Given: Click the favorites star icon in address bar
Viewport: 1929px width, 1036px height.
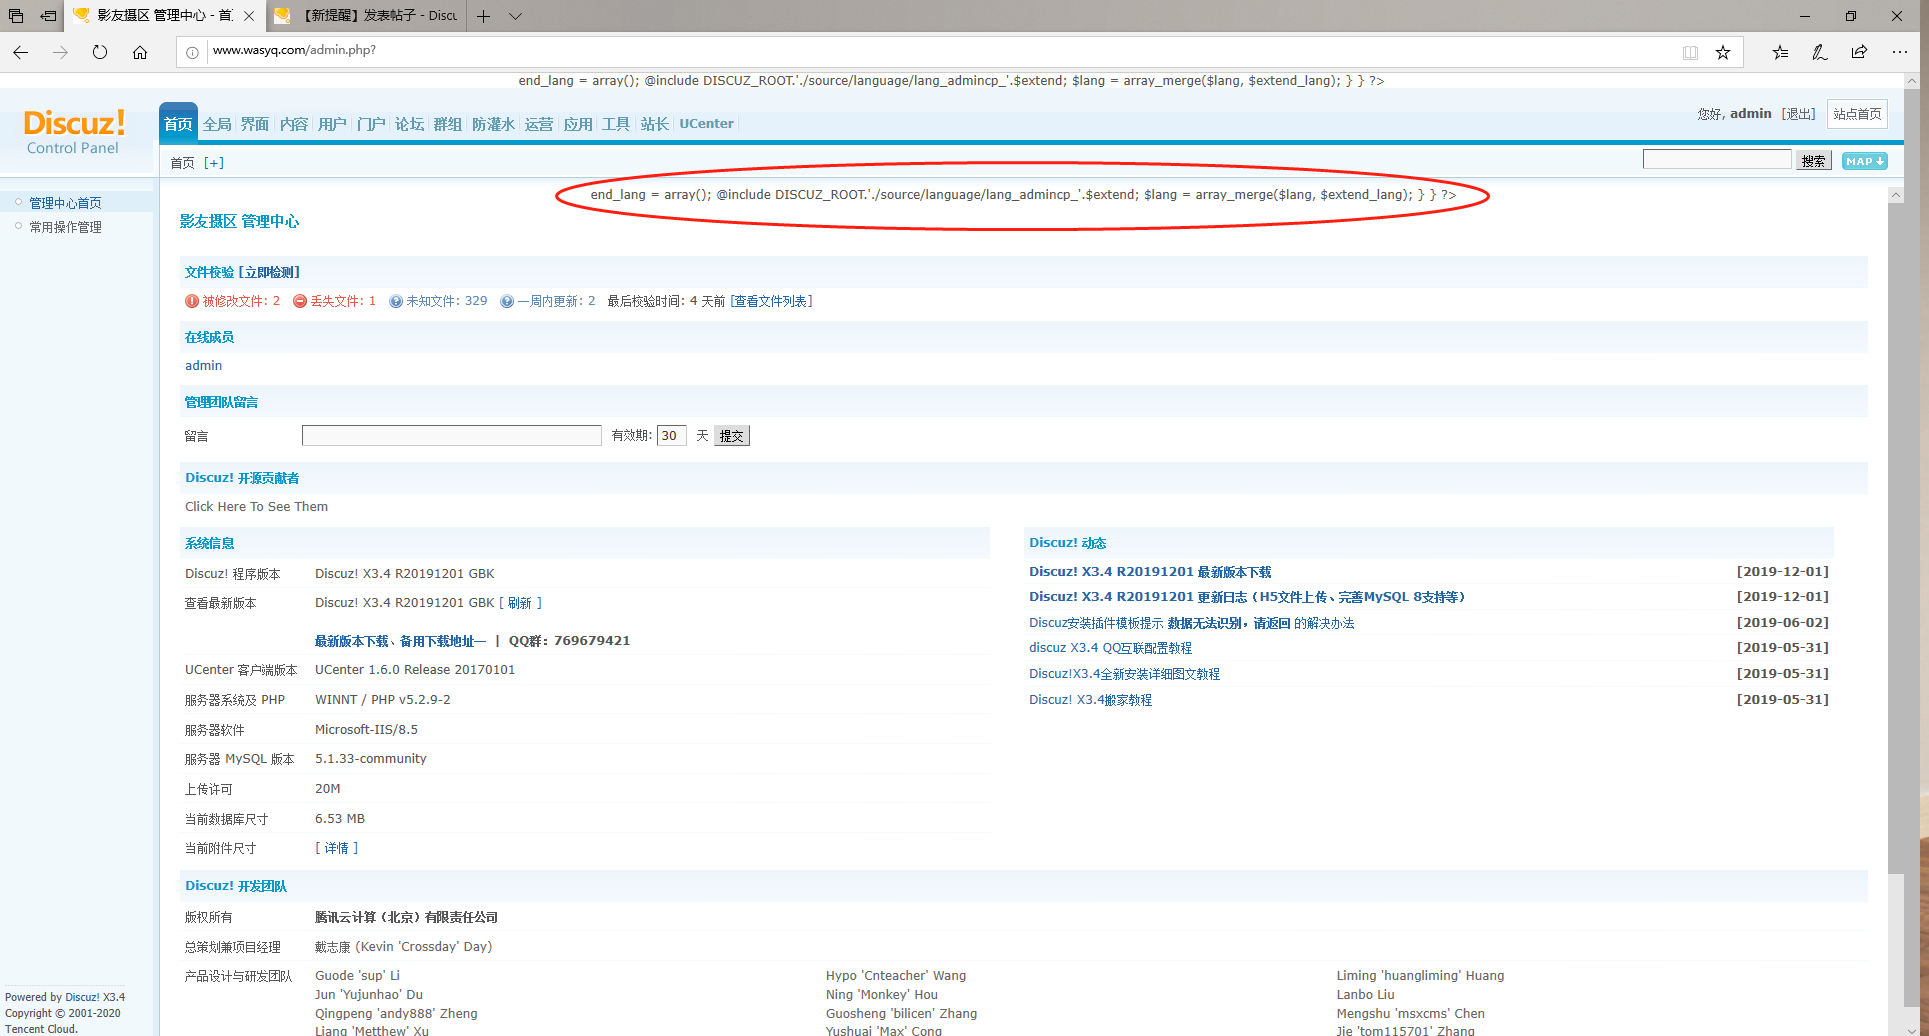Looking at the screenshot, I should coord(1723,52).
